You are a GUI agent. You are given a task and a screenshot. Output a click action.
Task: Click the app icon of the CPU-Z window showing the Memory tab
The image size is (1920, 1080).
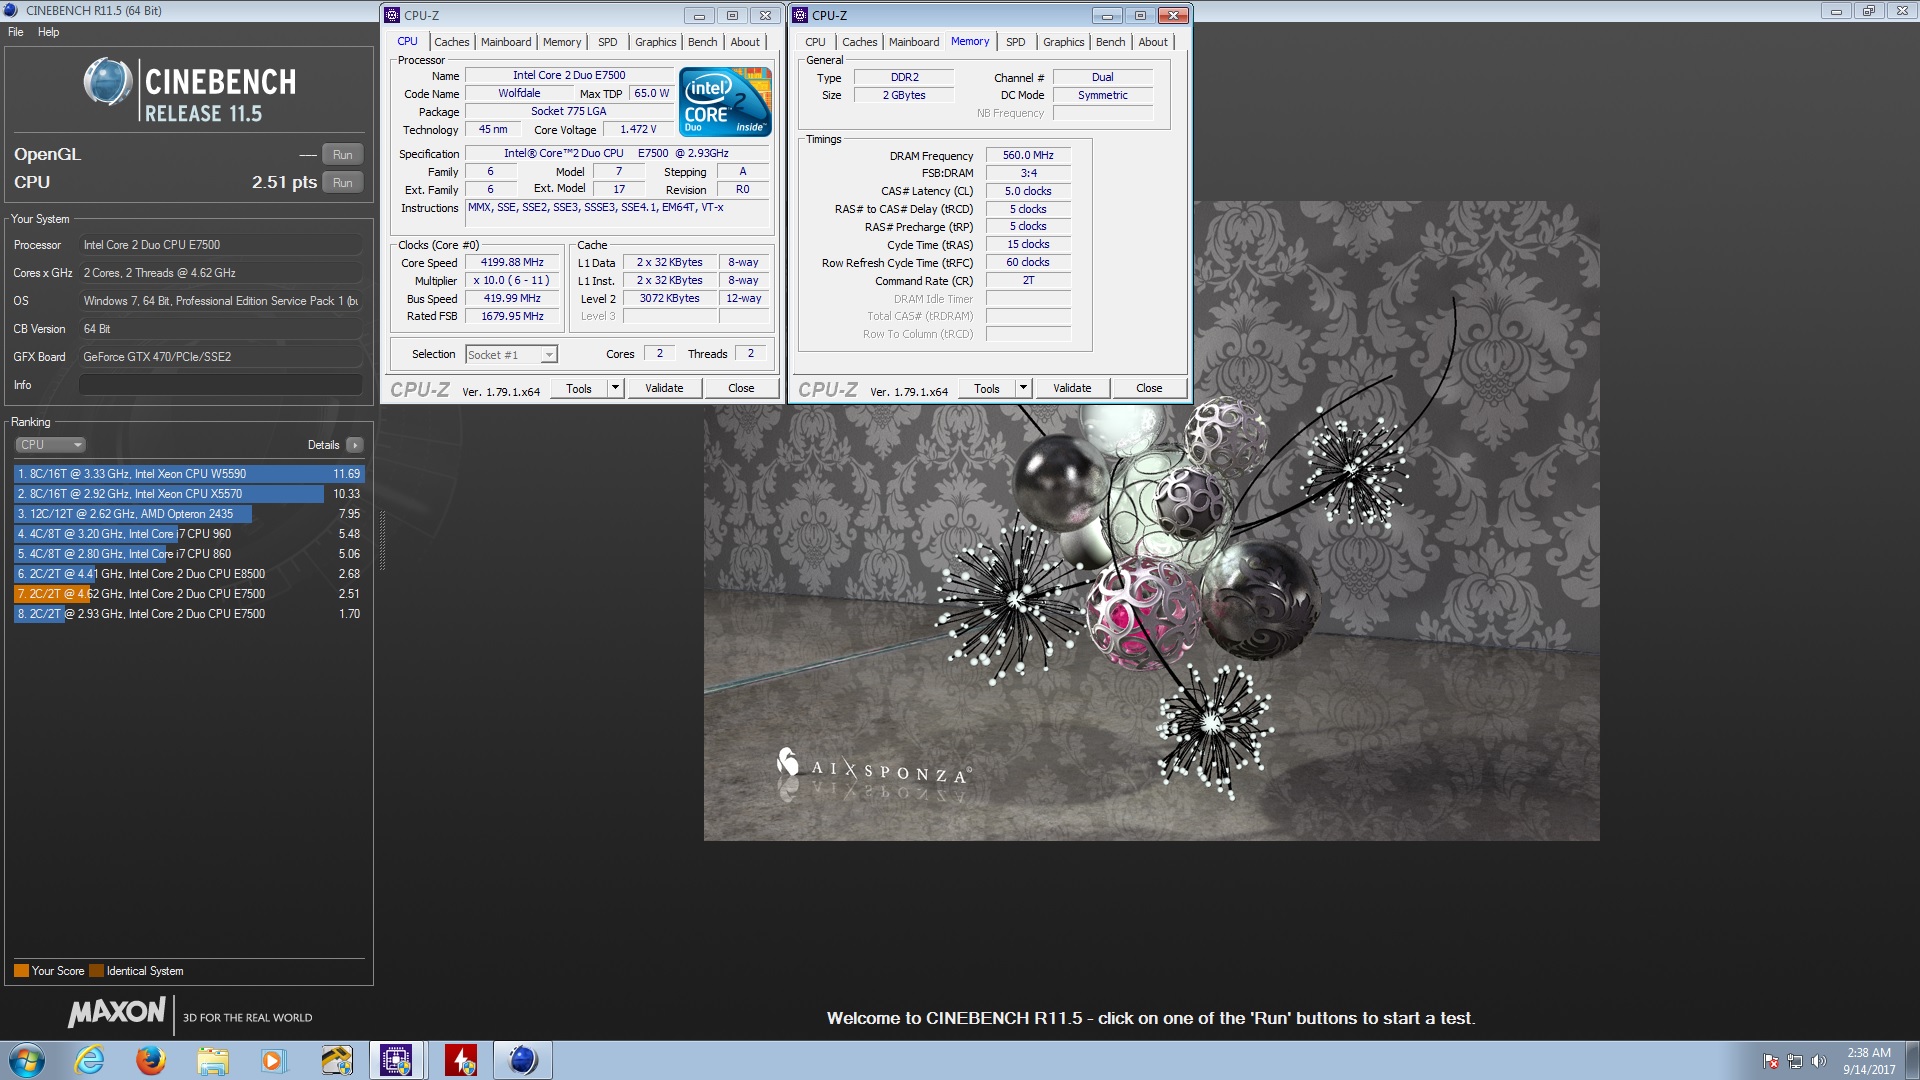tap(800, 15)
